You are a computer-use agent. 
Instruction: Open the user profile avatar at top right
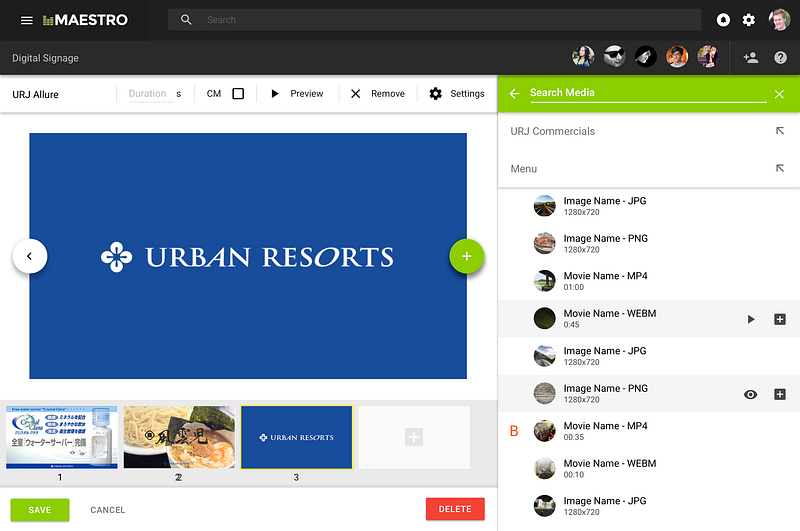click(779, 20)
